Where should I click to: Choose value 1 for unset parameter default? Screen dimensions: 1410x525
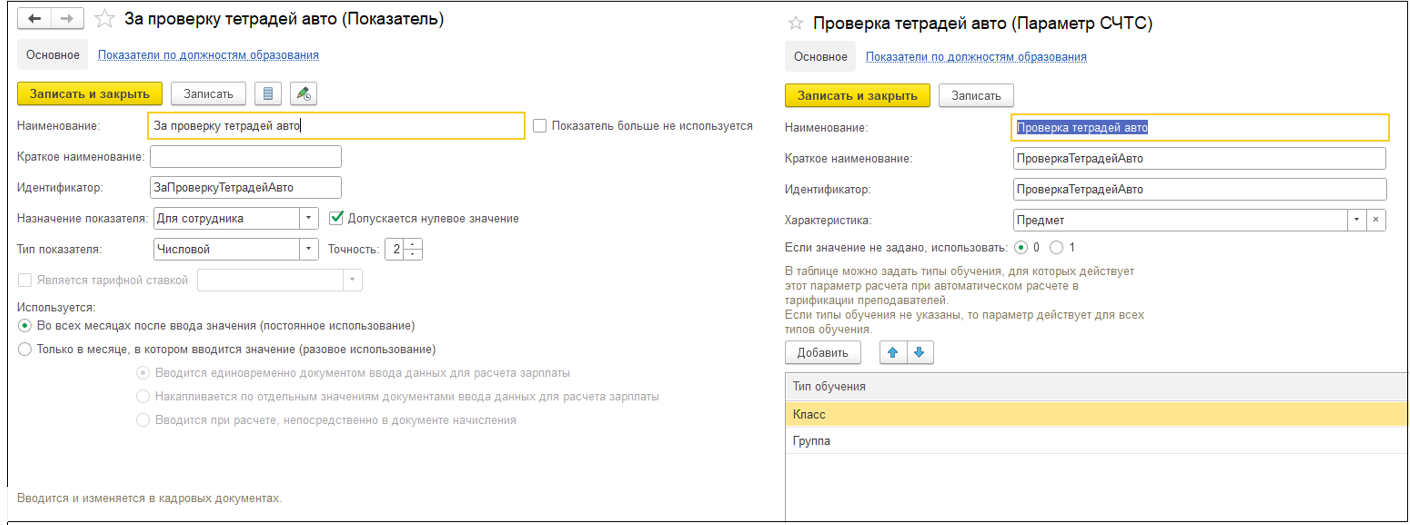point(1056,247)
